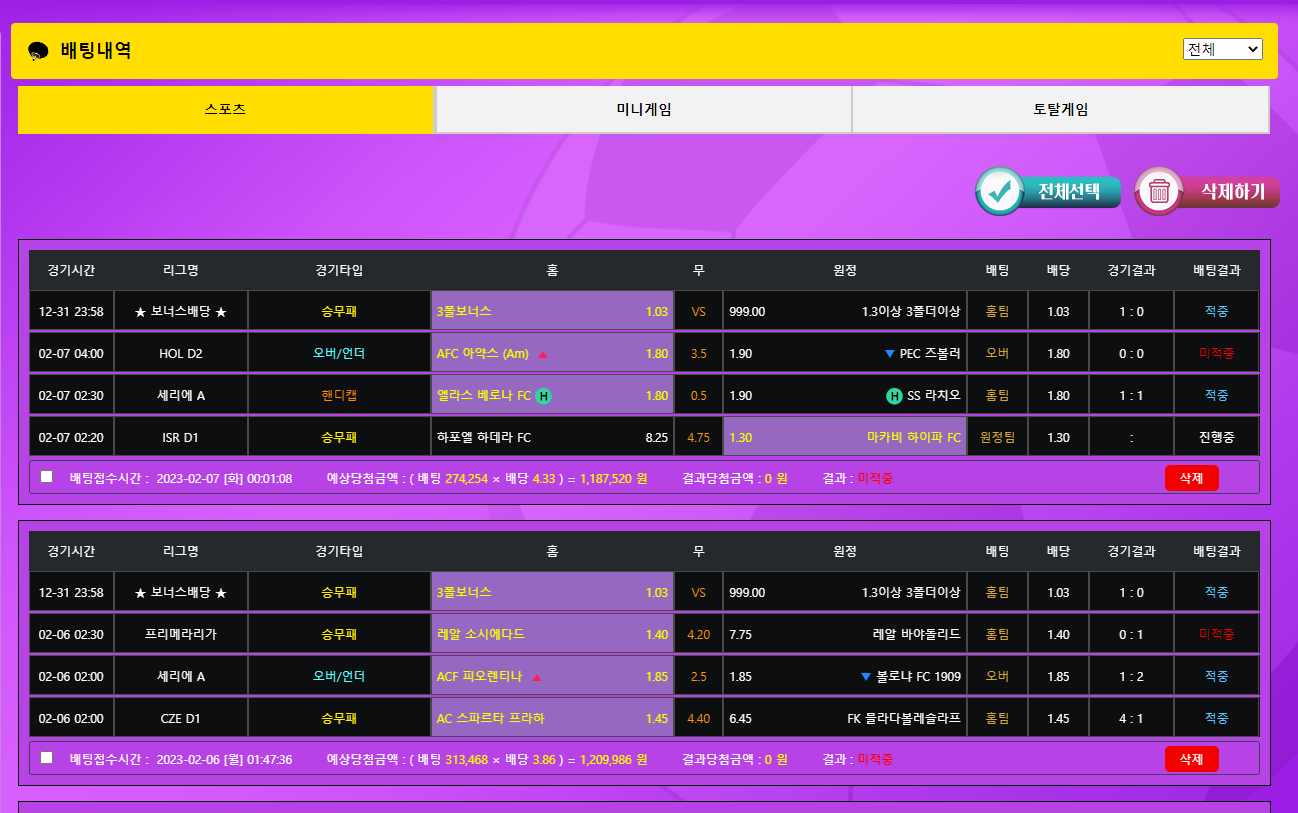Open the 전체 filter dropdown
Image resolution: width=1298 pixels, height=813 pixels.
pyautogui.click(x=1222, y=49)
